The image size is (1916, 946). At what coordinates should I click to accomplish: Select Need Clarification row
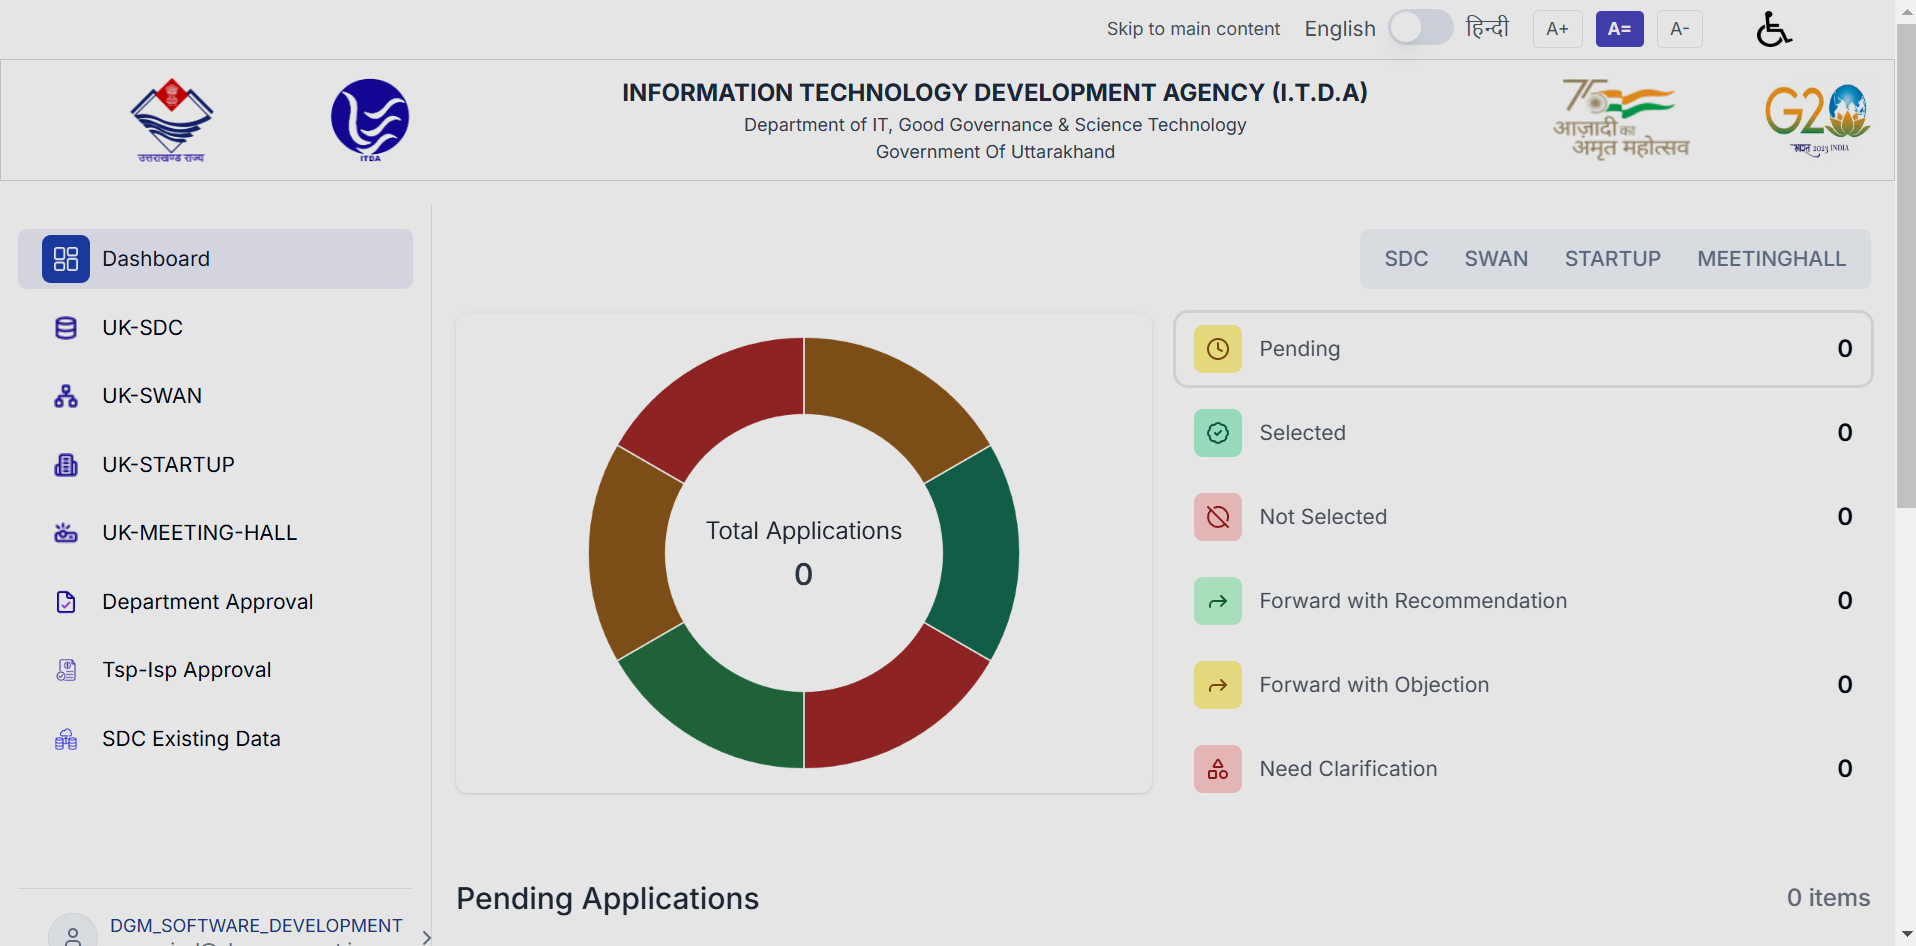tap(1522, 769)
